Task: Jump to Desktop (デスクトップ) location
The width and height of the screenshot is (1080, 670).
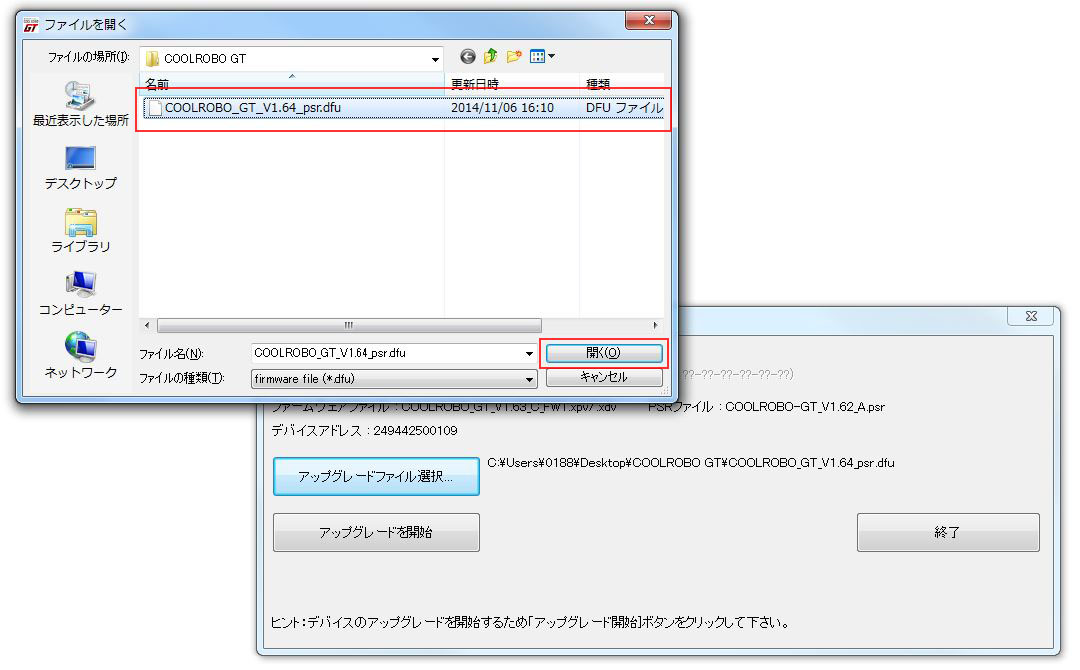Action: pos(81,168)
